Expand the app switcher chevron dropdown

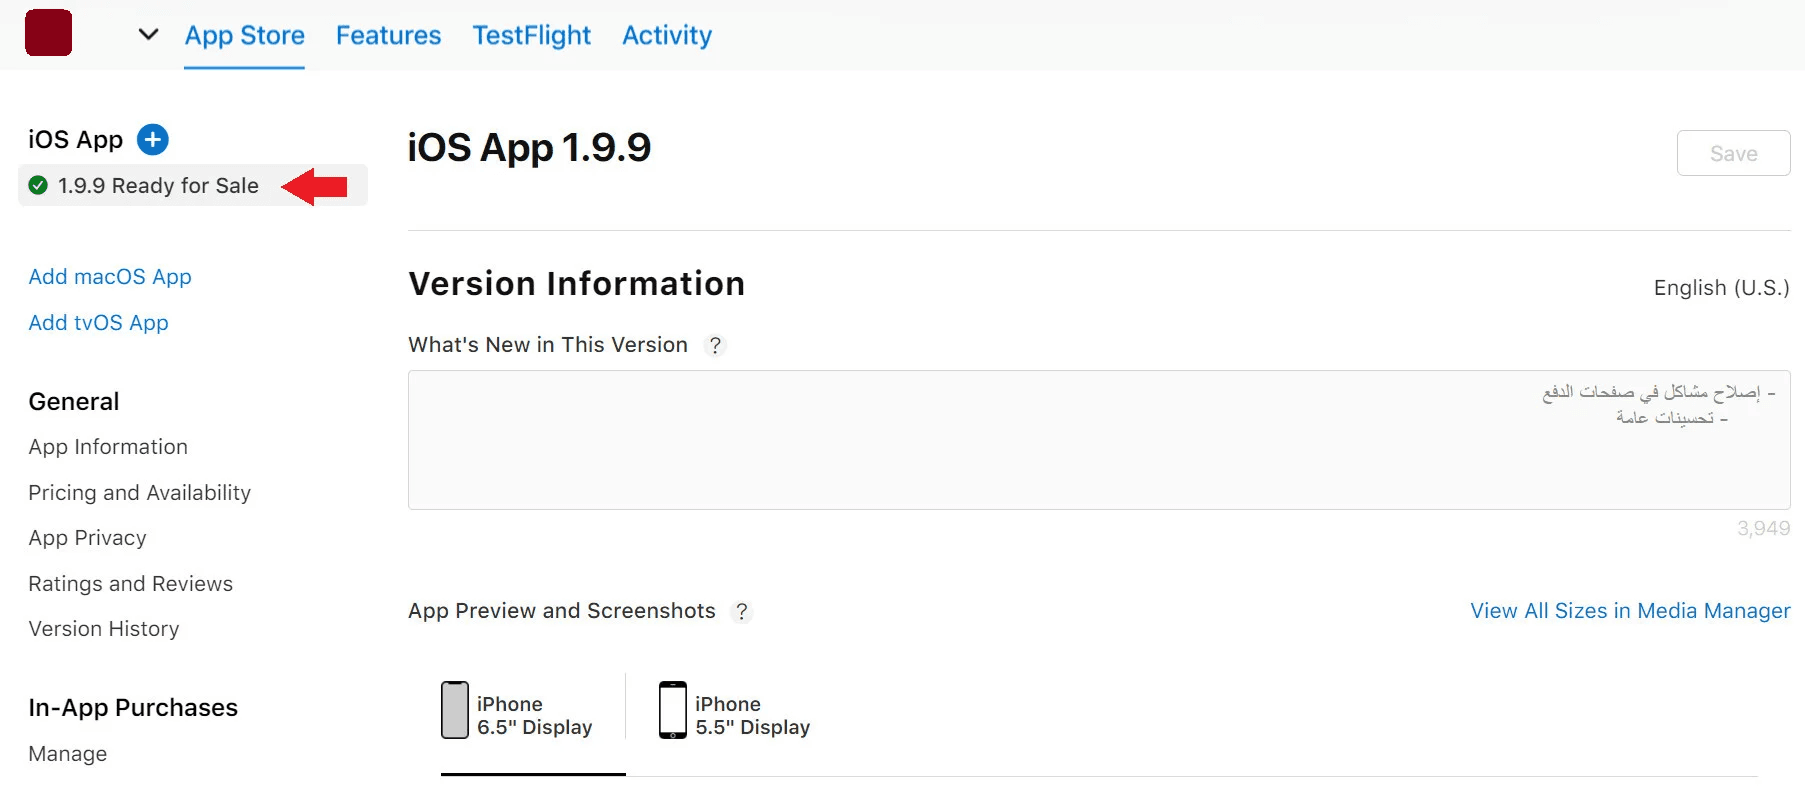click(x=148, y=35)
